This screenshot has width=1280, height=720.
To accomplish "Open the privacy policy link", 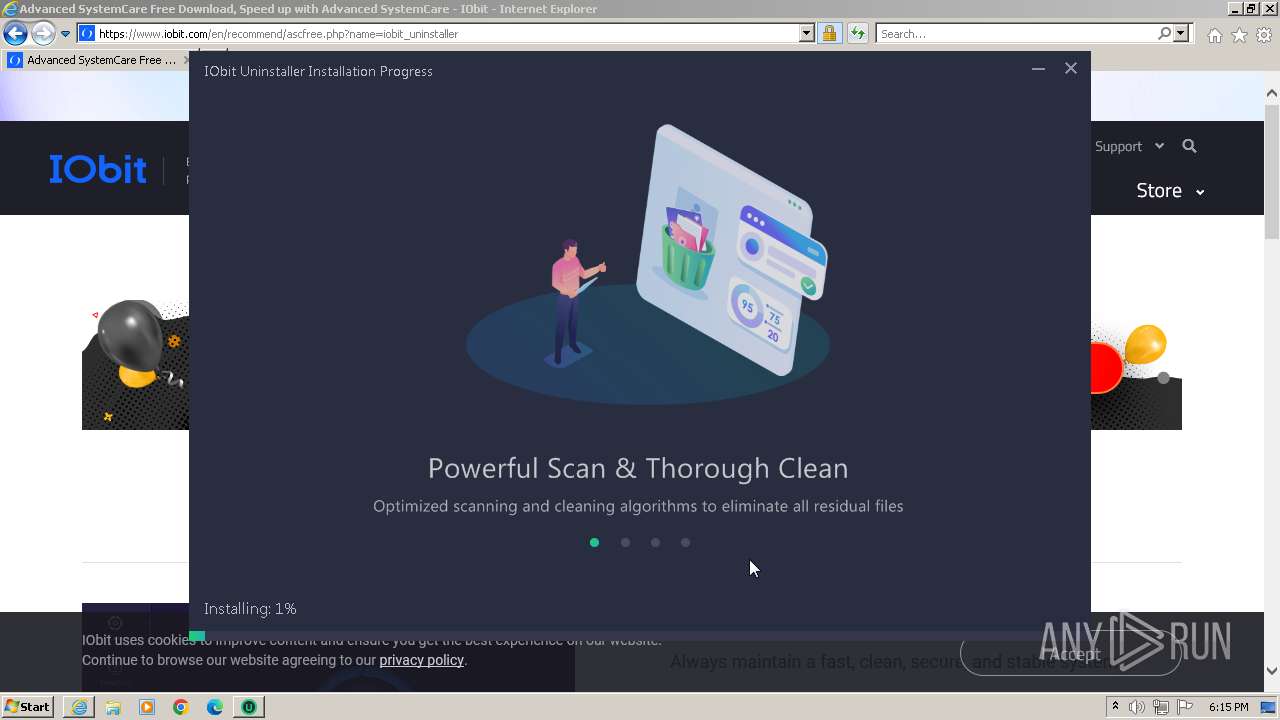I will coord(421,660).
